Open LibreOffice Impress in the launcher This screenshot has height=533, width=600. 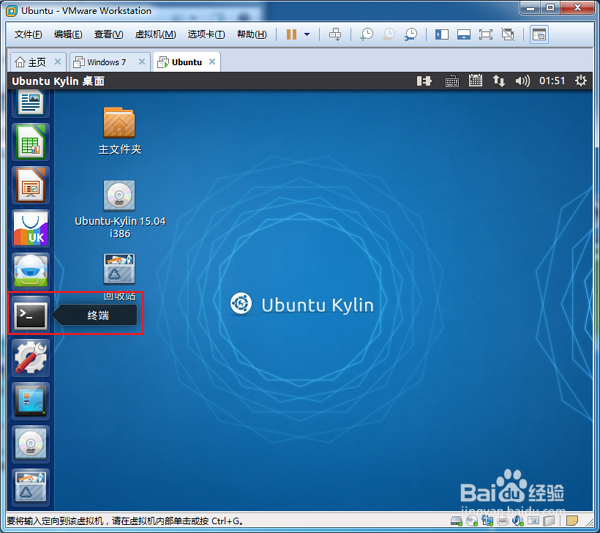click(x=31, y=186)
